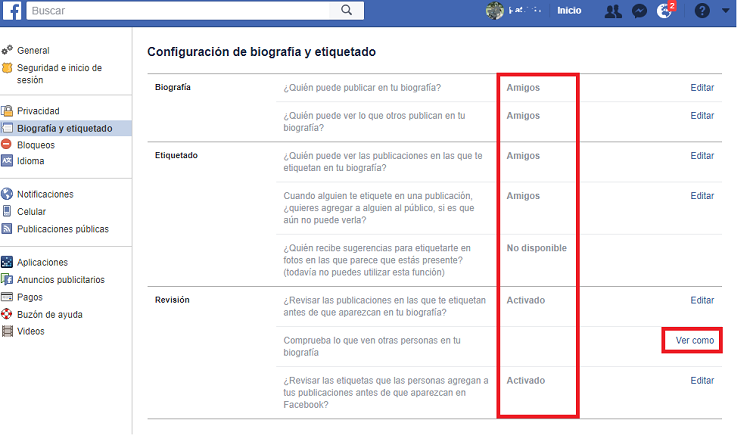Open Seguridad e inicio de sesión

click(x=59, y=74)
